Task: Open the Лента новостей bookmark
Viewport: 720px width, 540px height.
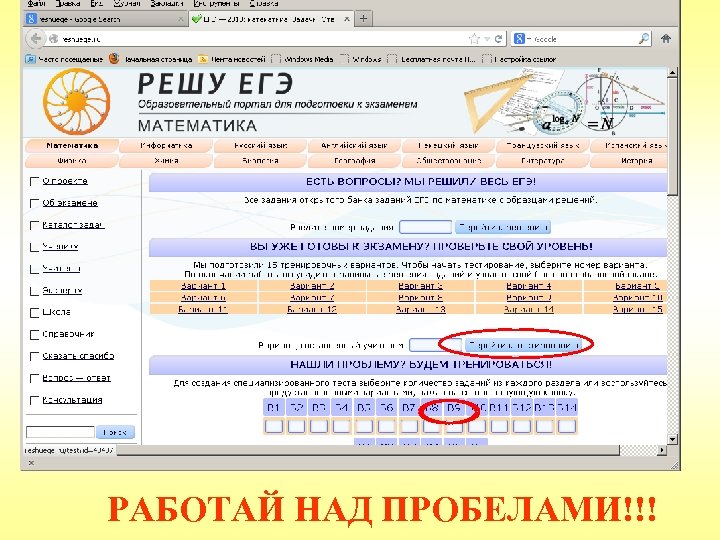Action: click(232, 59)
